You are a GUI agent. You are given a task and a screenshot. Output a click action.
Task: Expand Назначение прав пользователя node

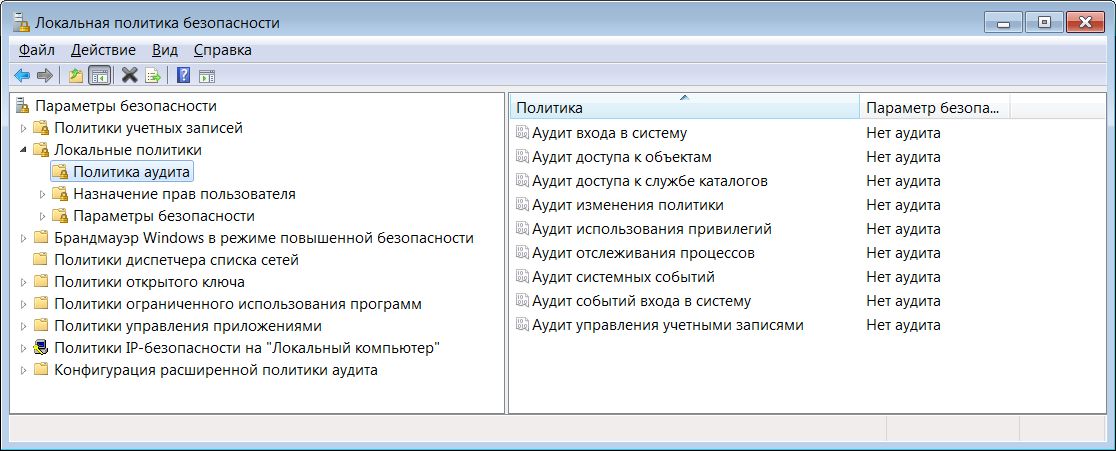pos(43,194)
